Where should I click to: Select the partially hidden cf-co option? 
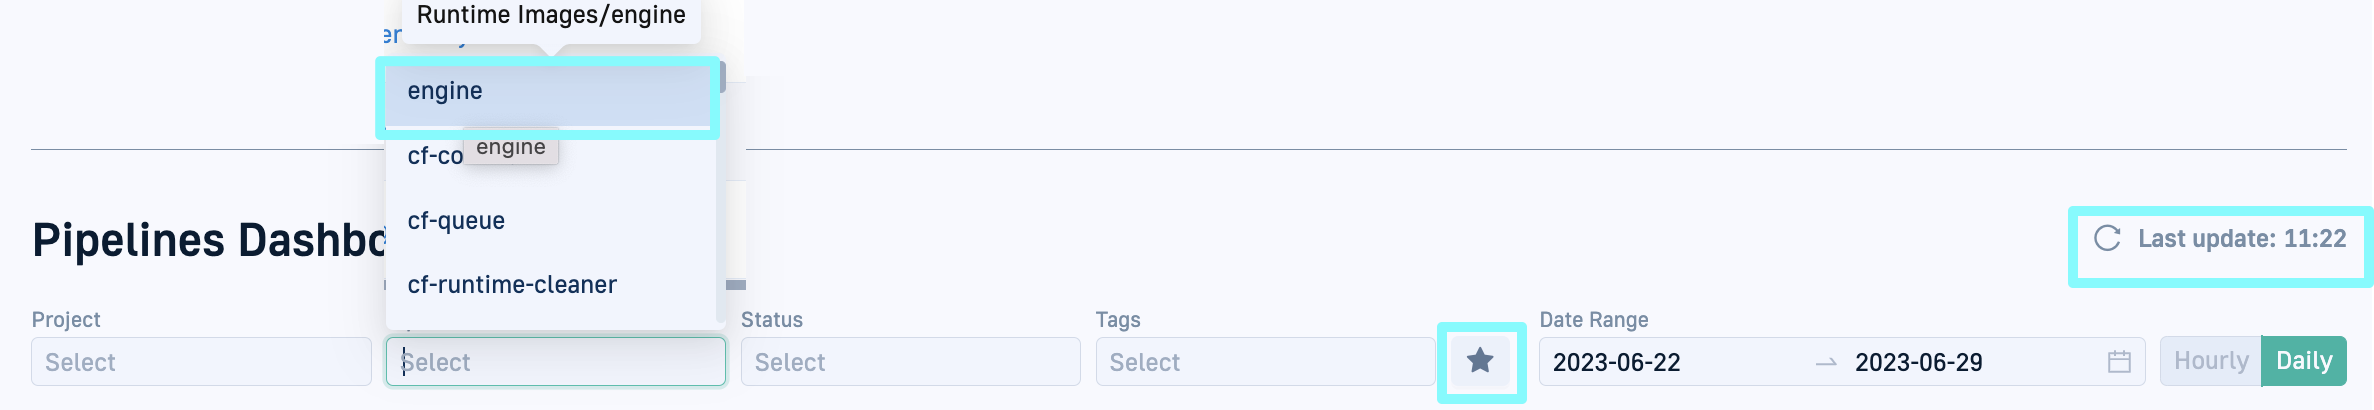(x=432, y=157)
